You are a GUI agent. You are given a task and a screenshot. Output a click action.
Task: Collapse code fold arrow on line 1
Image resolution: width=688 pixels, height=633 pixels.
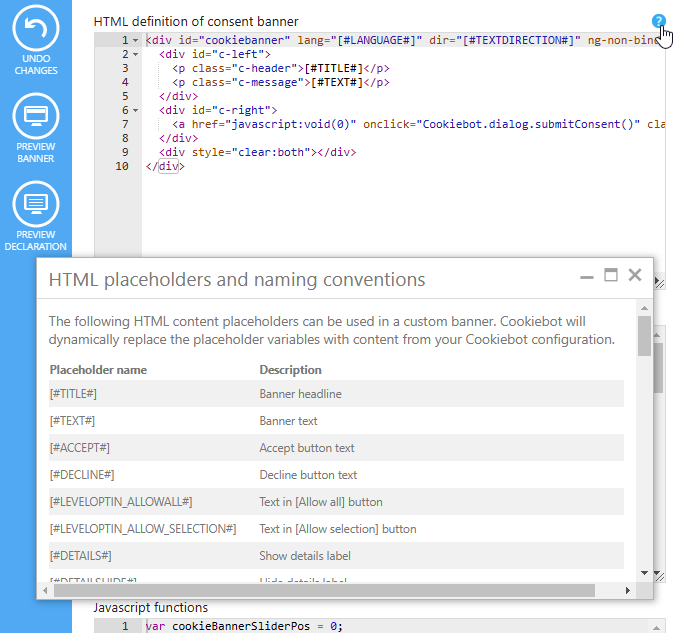click(x=136, y=41)
